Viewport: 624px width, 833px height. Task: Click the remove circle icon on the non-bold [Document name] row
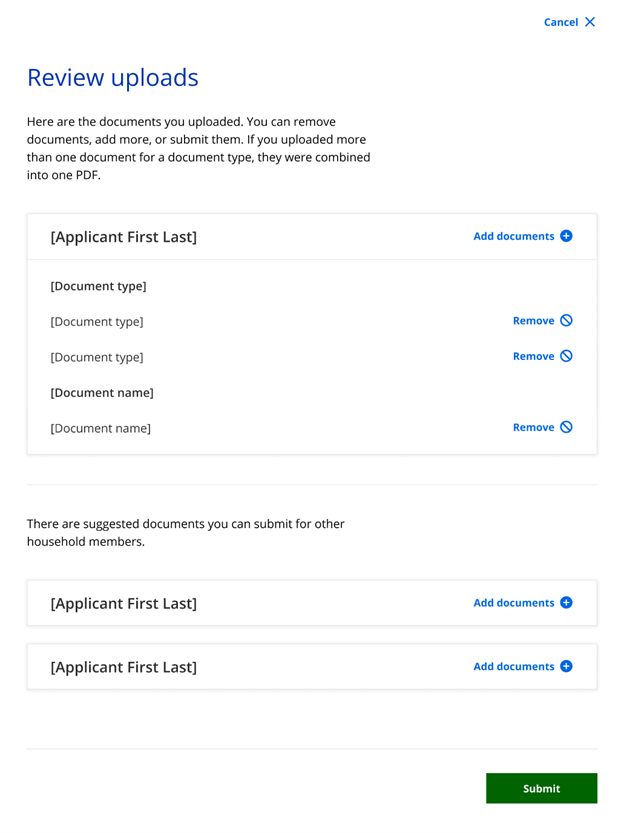pos(567,427)
